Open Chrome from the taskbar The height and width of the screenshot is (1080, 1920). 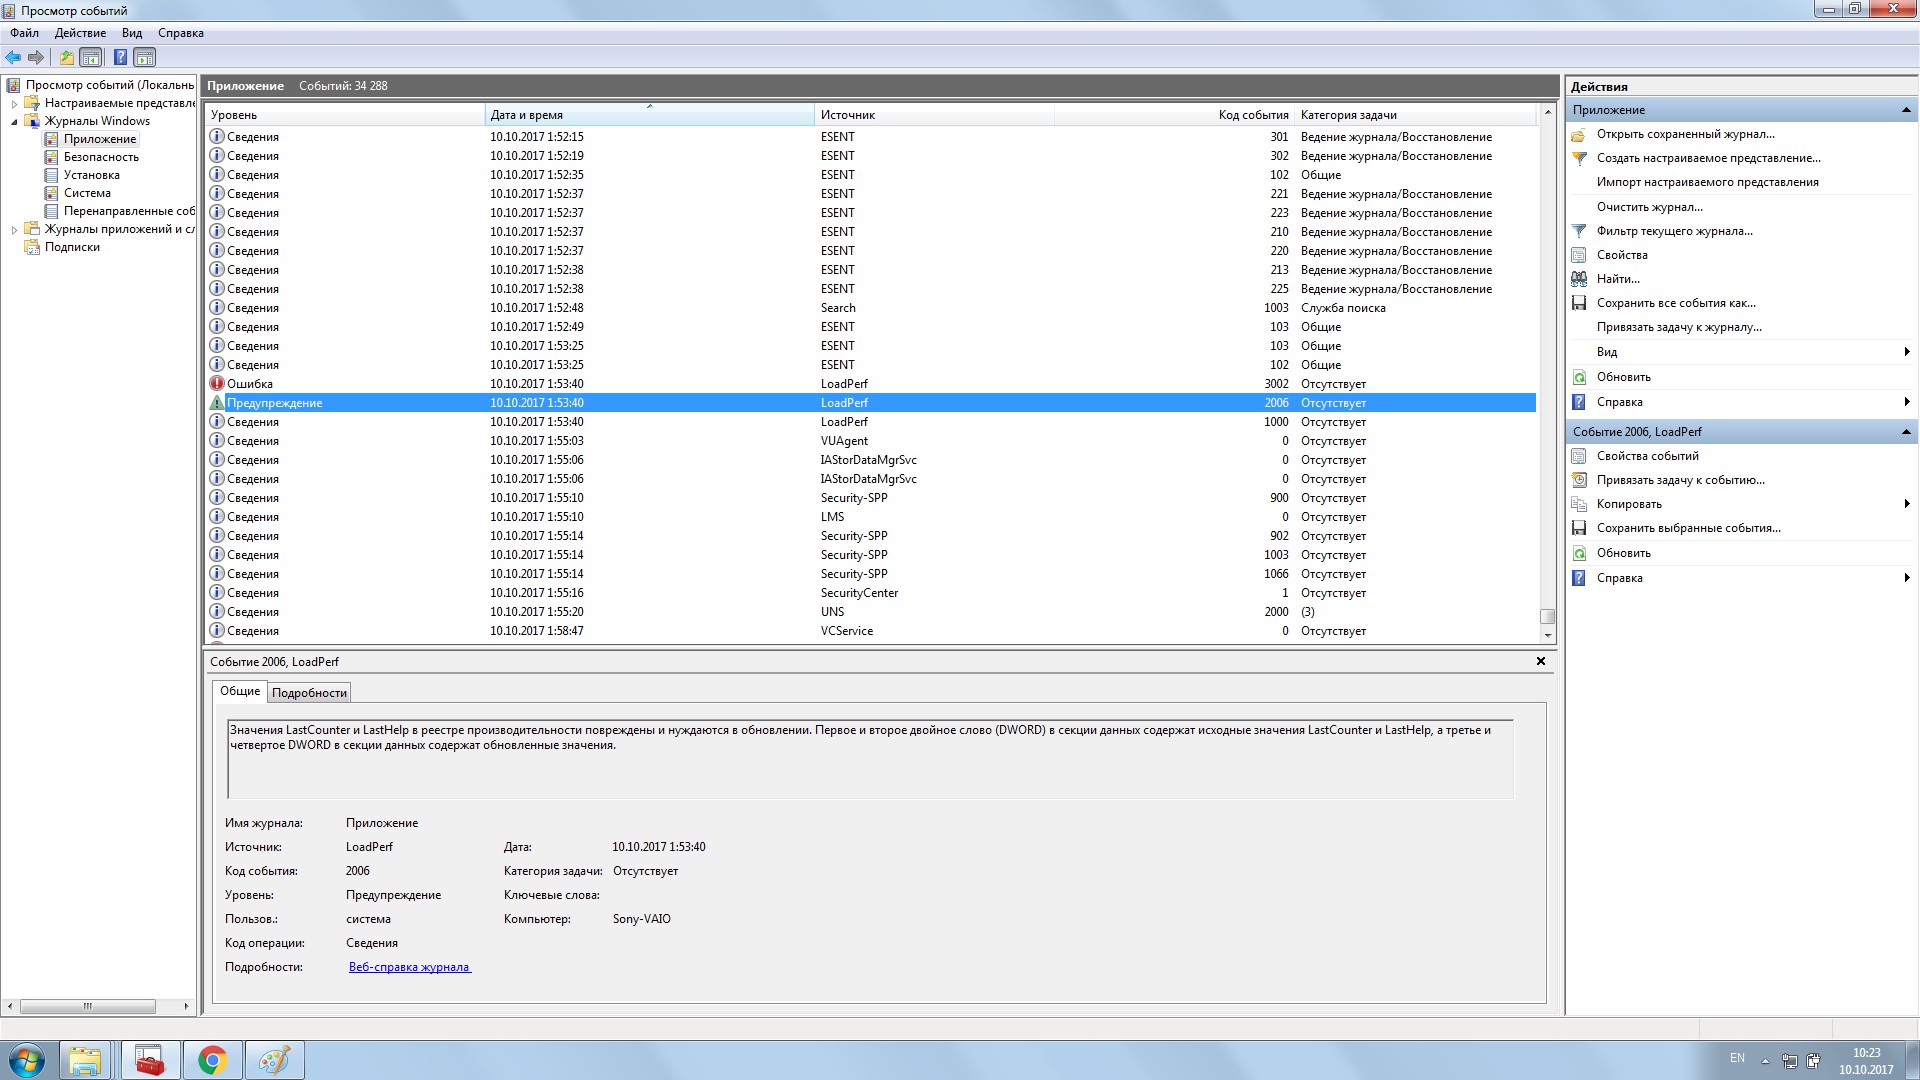(212, 1060)
